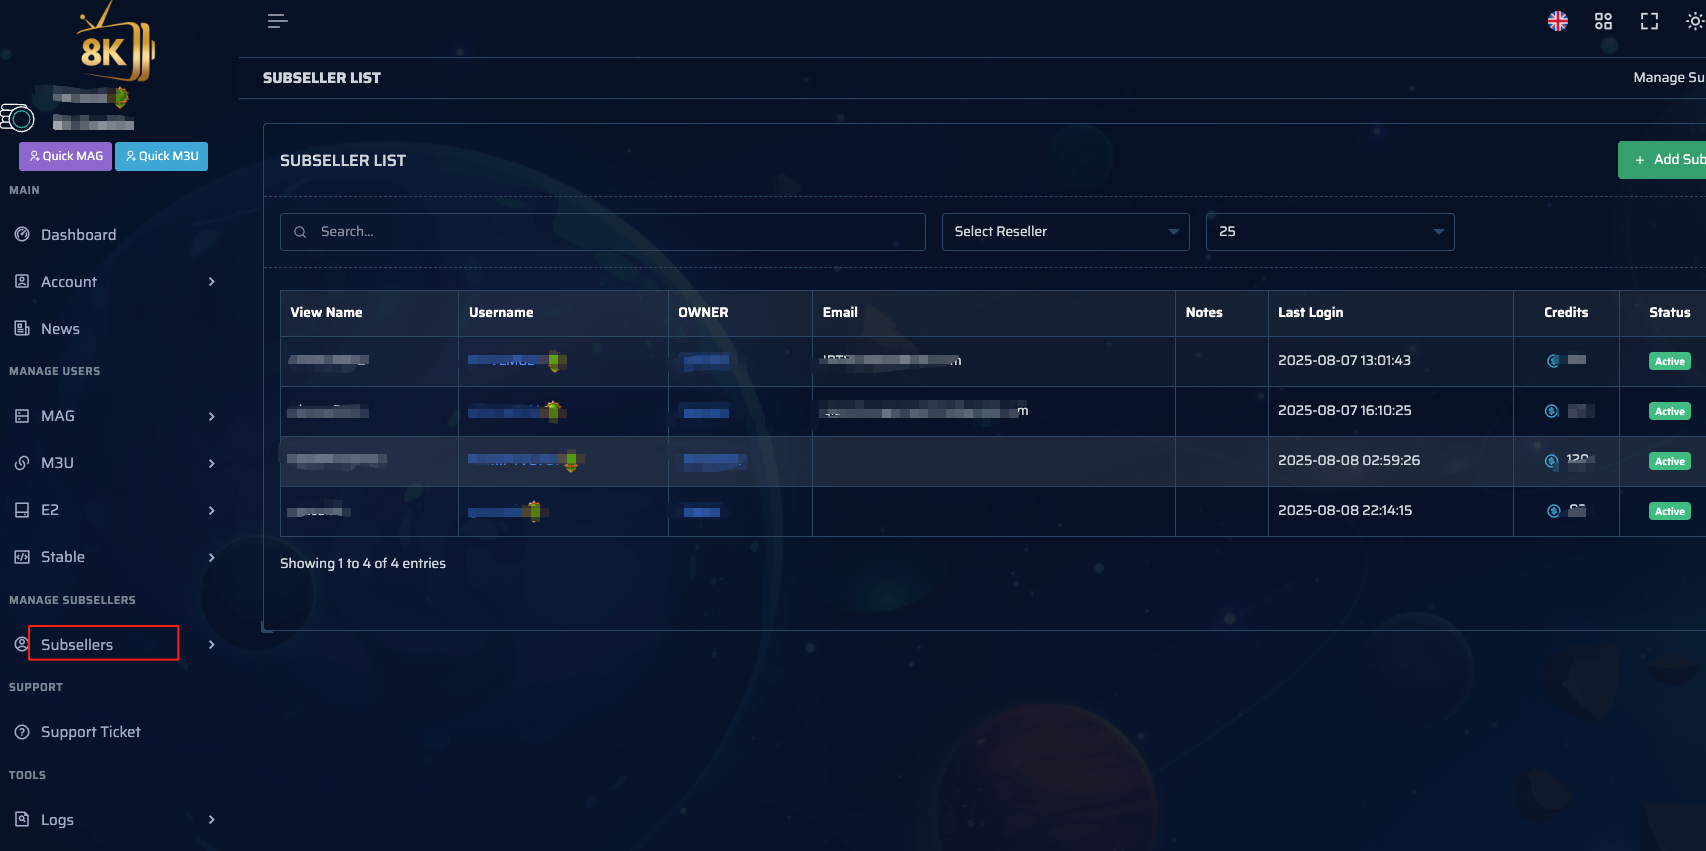The height and width of the screenshot is (851, 1706).
Task: Click the Quick M3U button
Action: point(161,156)
